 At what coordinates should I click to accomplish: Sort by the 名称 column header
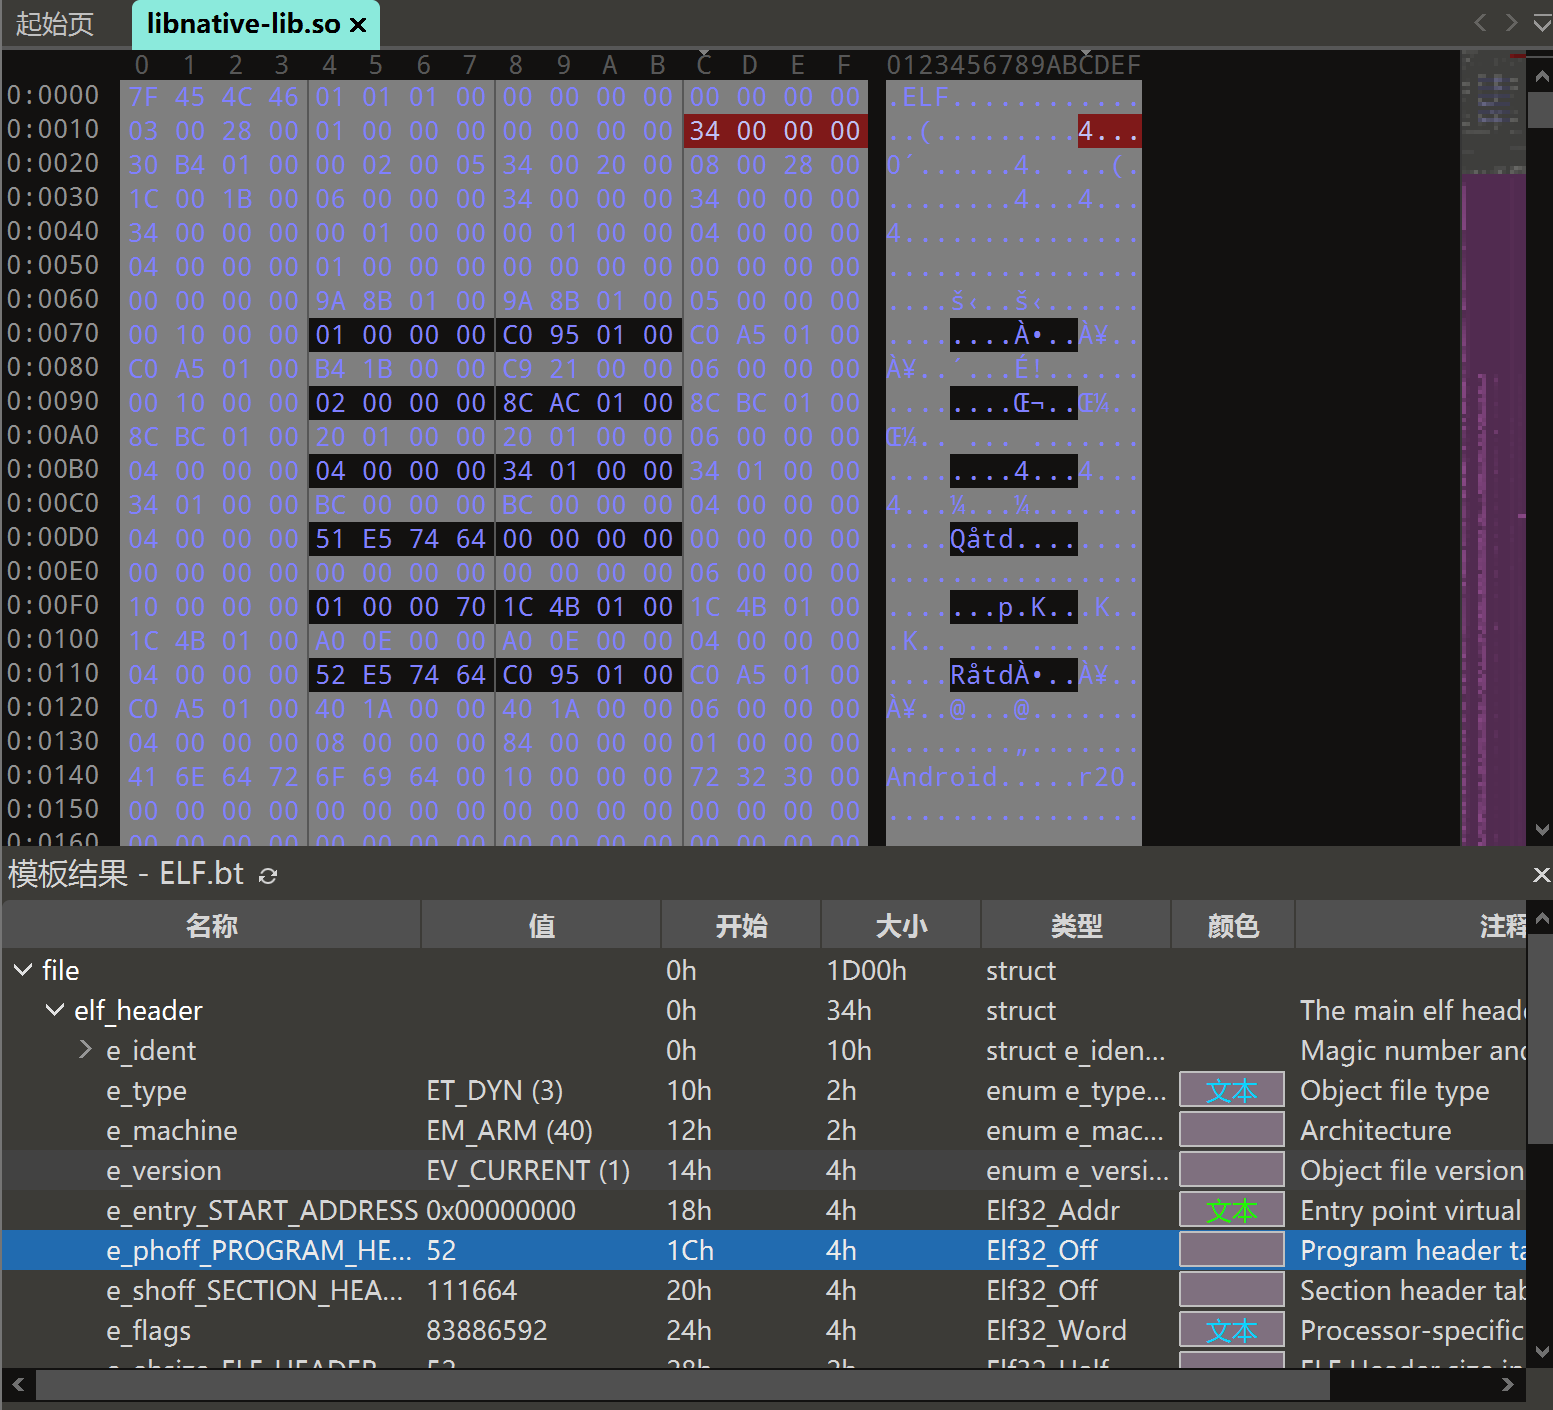pyautogui.click(x=211, y=926)
